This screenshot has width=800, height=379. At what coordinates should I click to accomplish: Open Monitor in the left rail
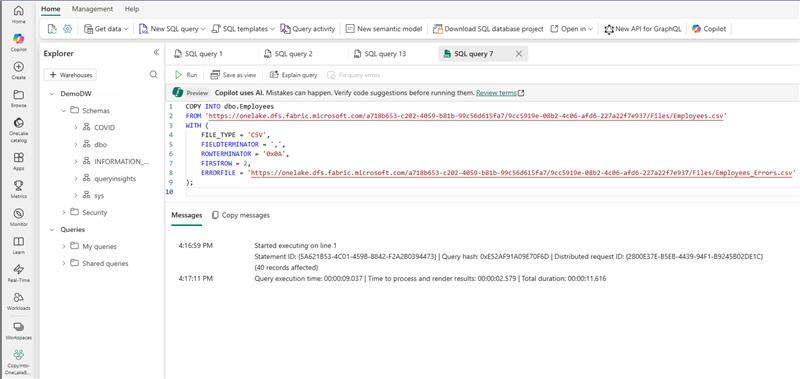[18, 217]
